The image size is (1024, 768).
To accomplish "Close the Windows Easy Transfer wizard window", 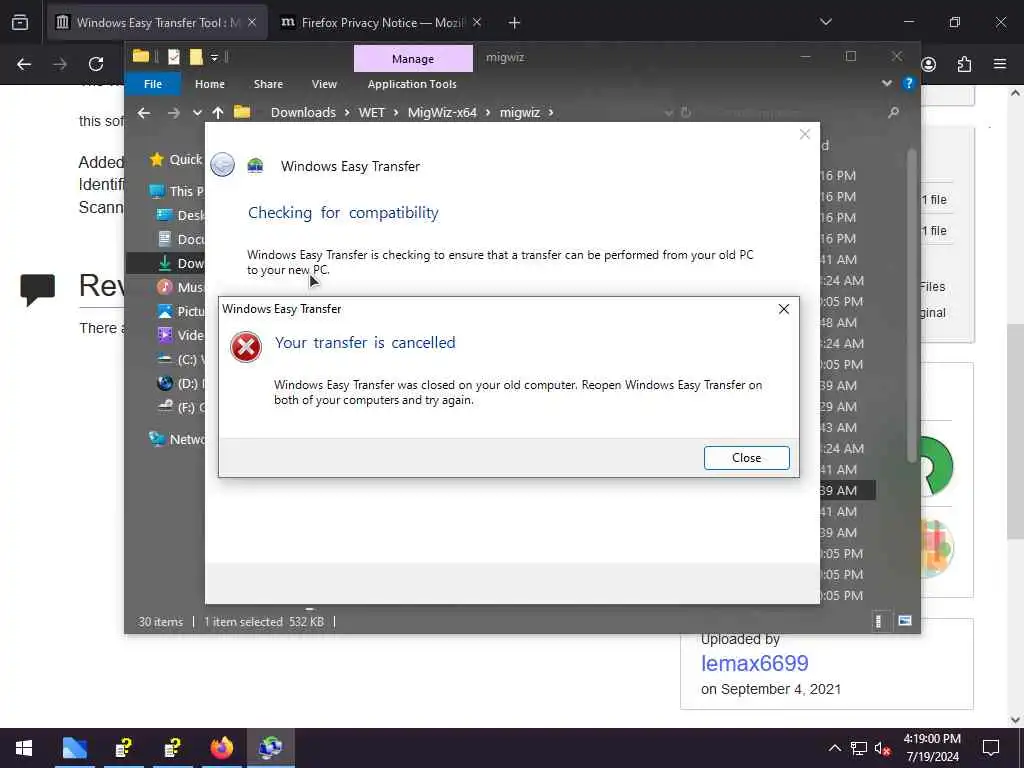I will [x=805, y=134].
